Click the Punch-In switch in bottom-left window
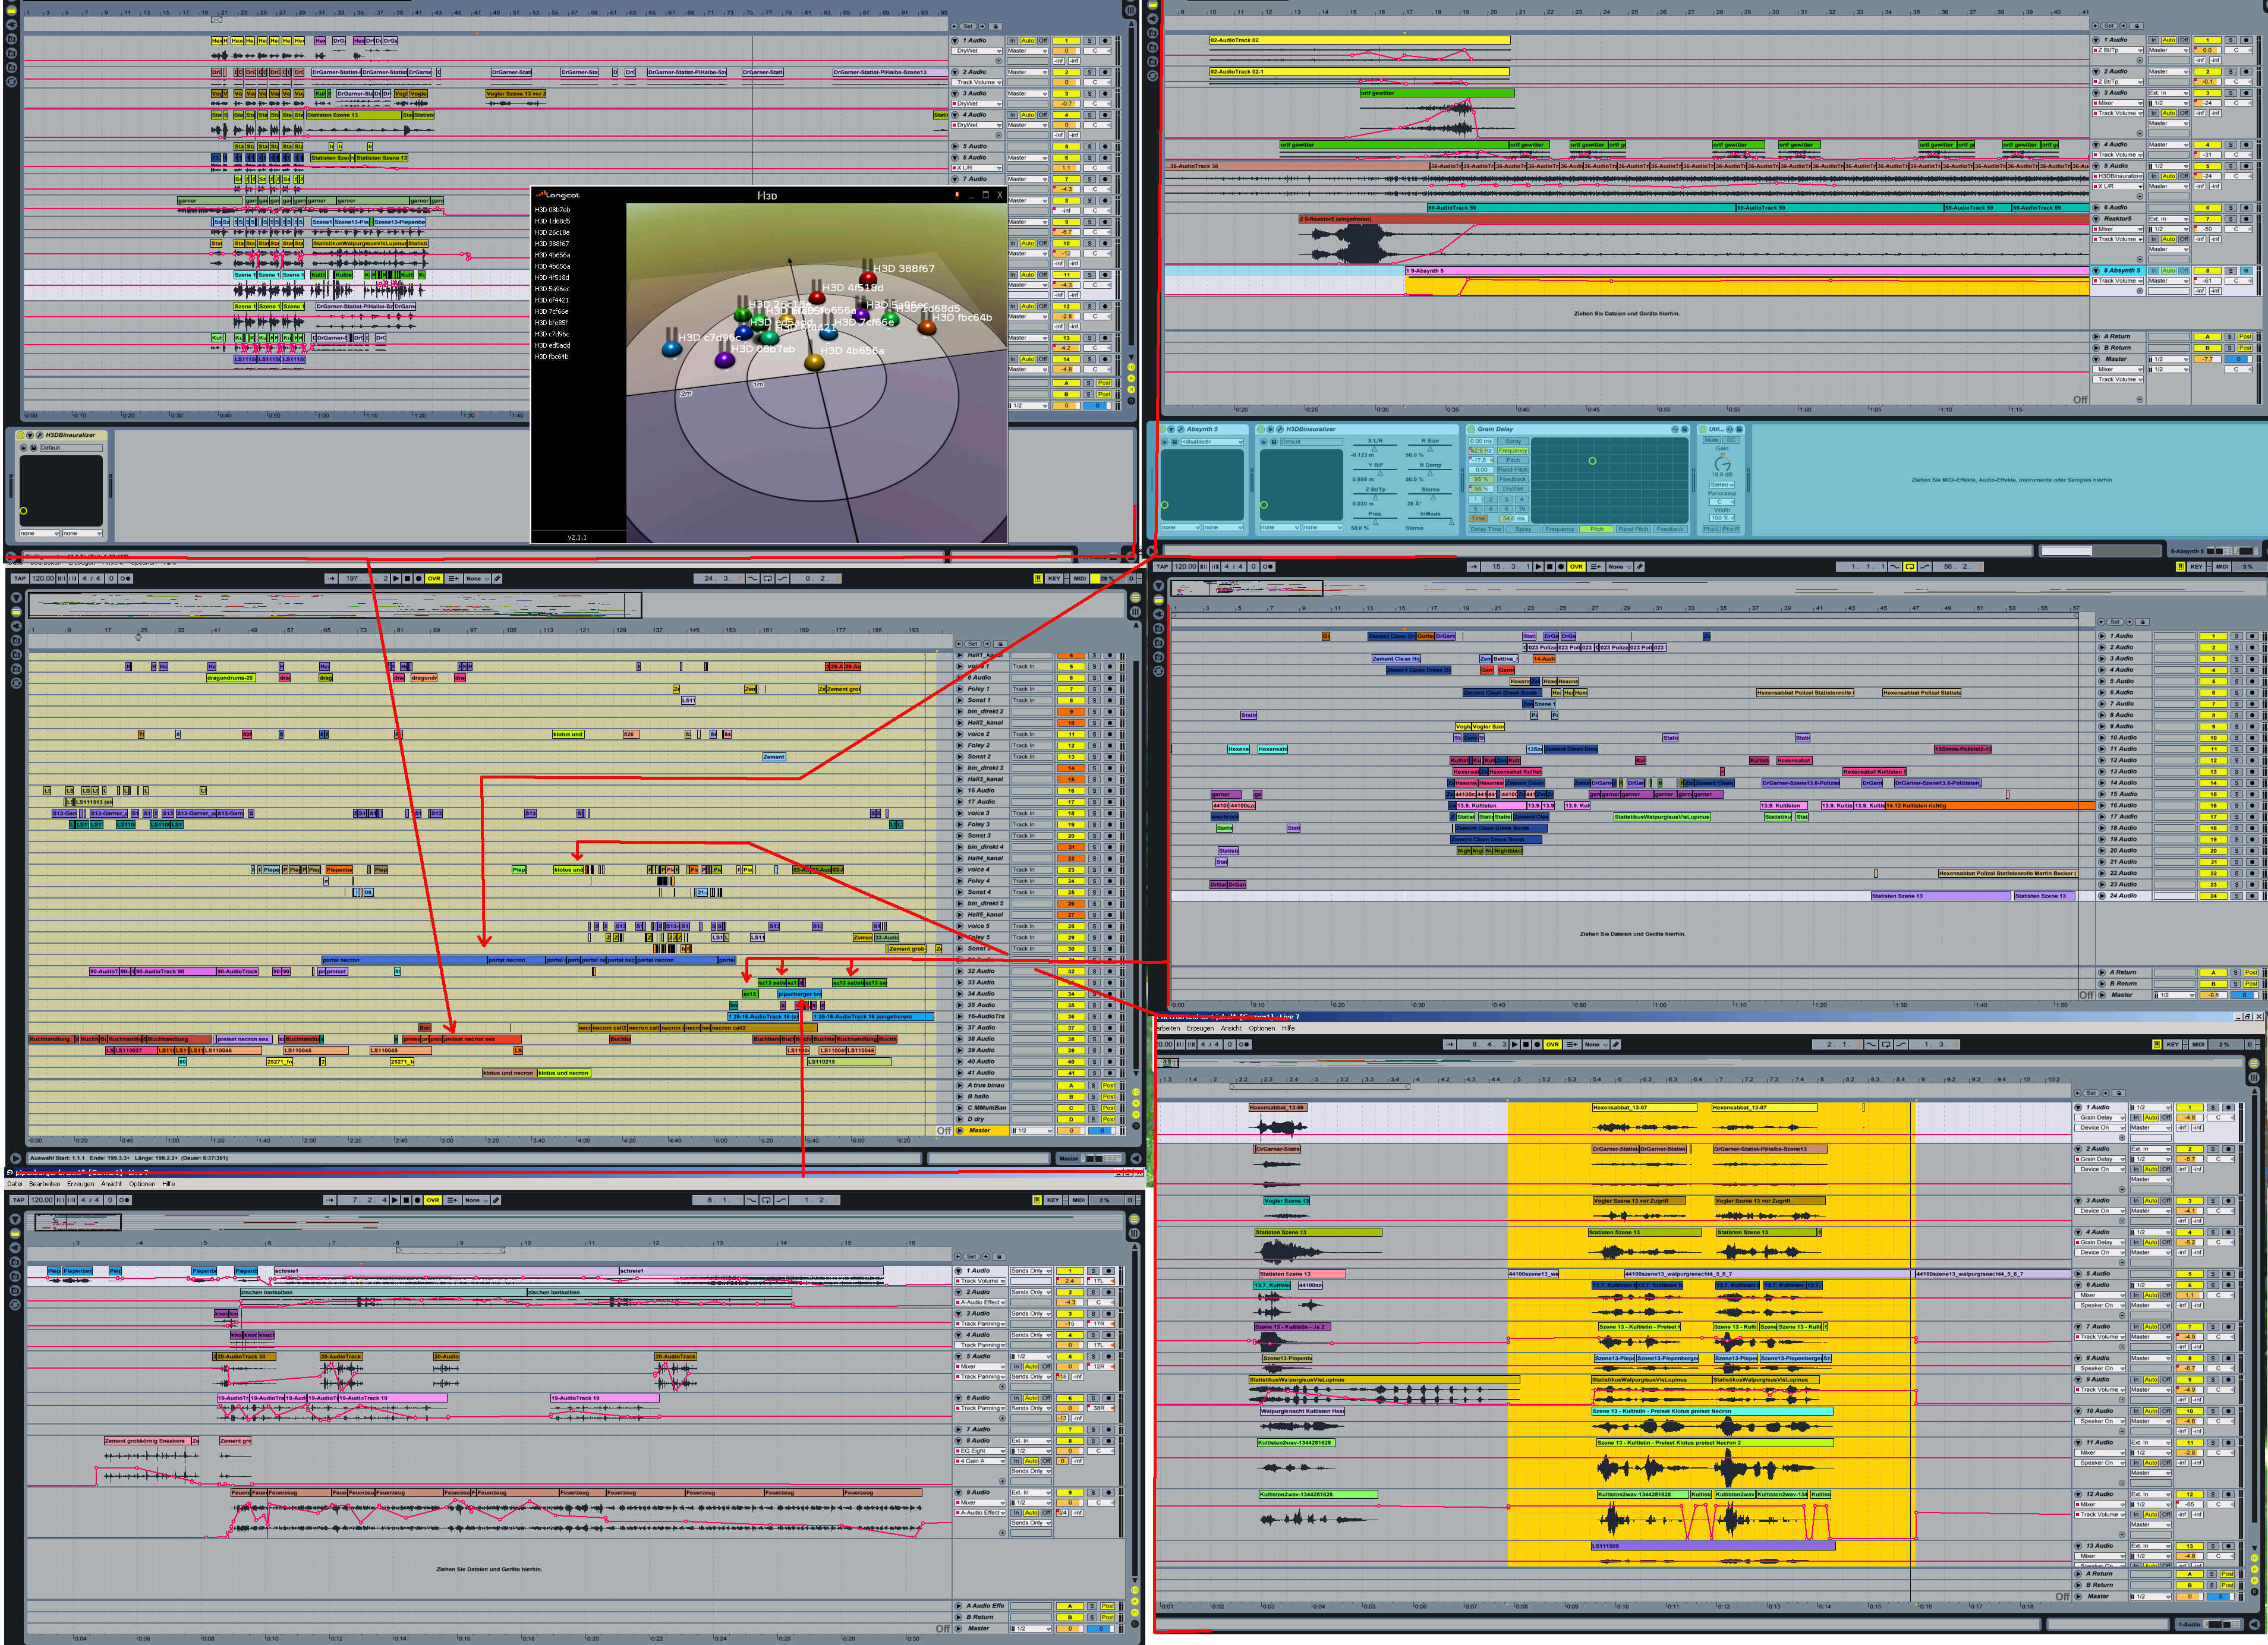 tap(751, 1200)
